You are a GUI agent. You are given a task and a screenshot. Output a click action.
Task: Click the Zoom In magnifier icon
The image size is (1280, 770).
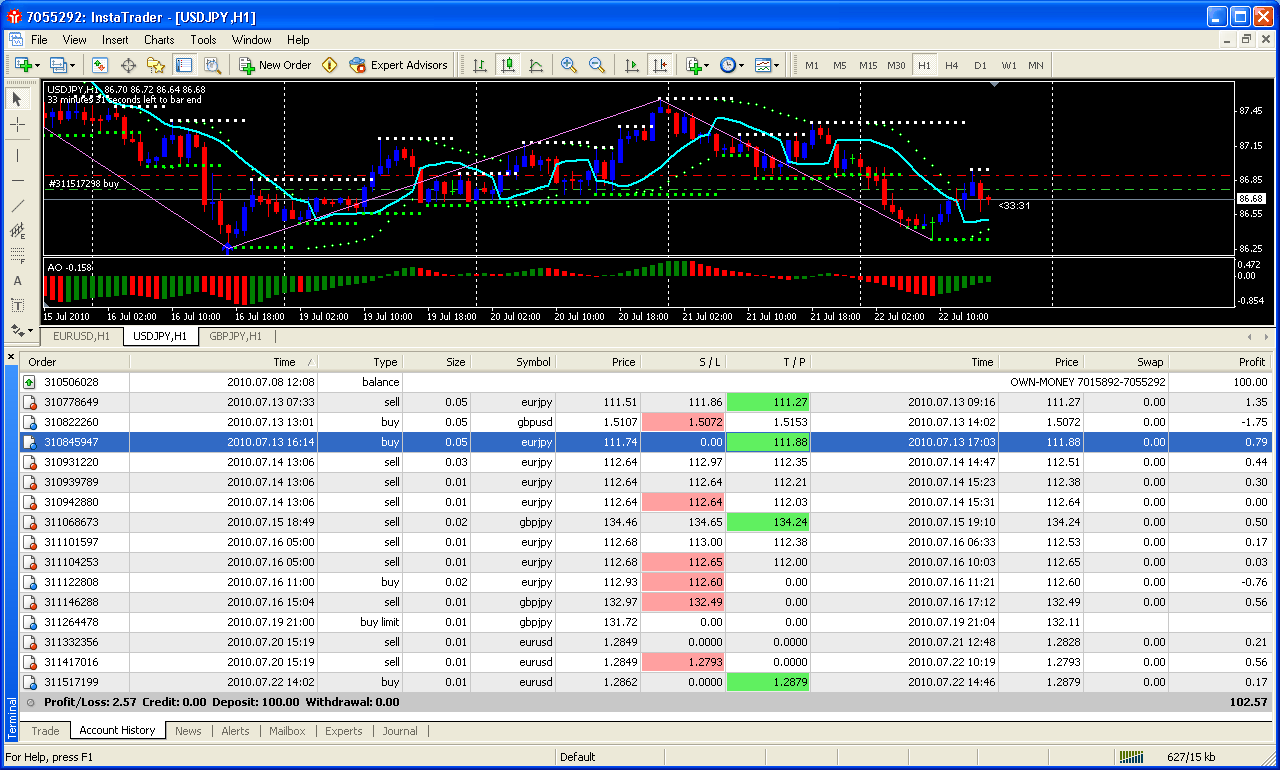coord(569,65)
